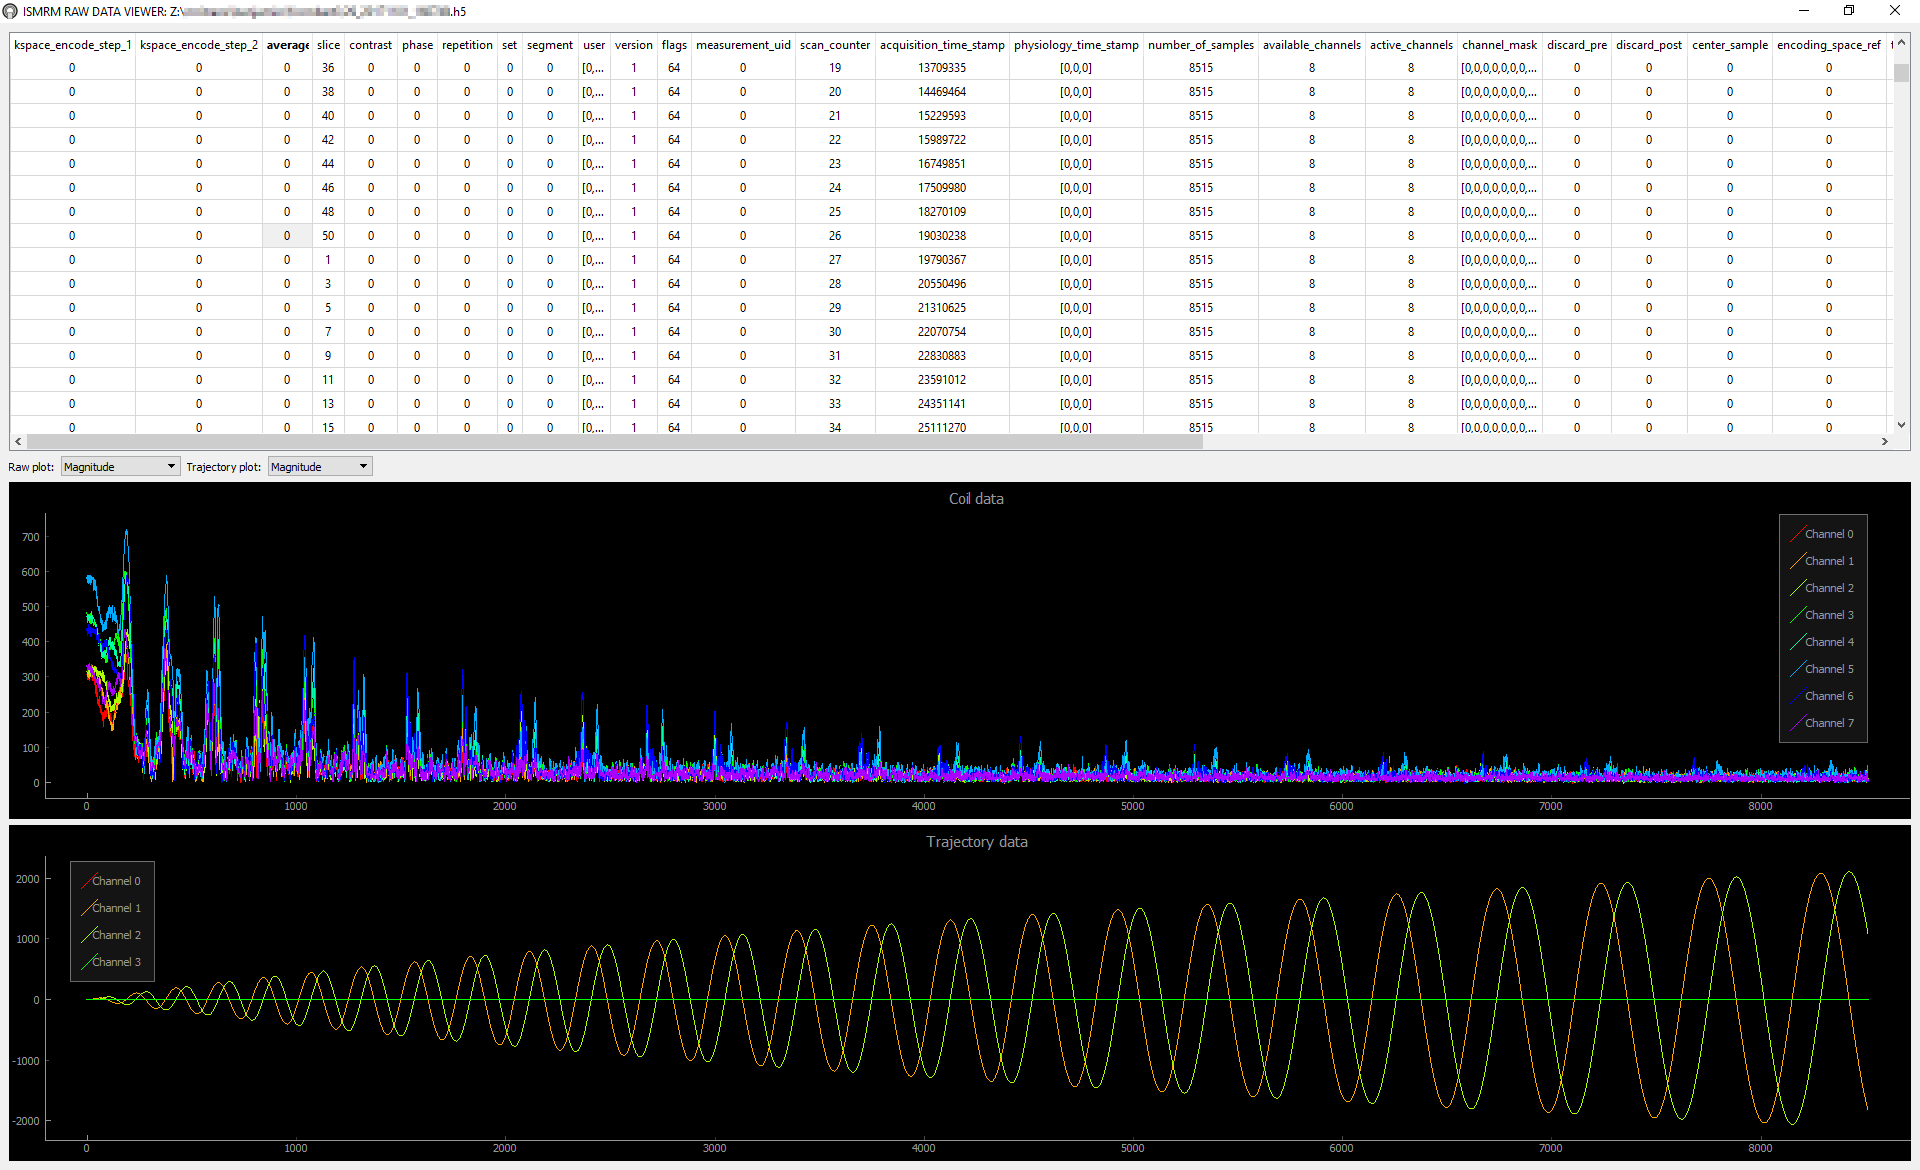Image resolution: width=1920 pixels, height=1170 pixels.
Task: Click the slice column header
Action: 328,45
